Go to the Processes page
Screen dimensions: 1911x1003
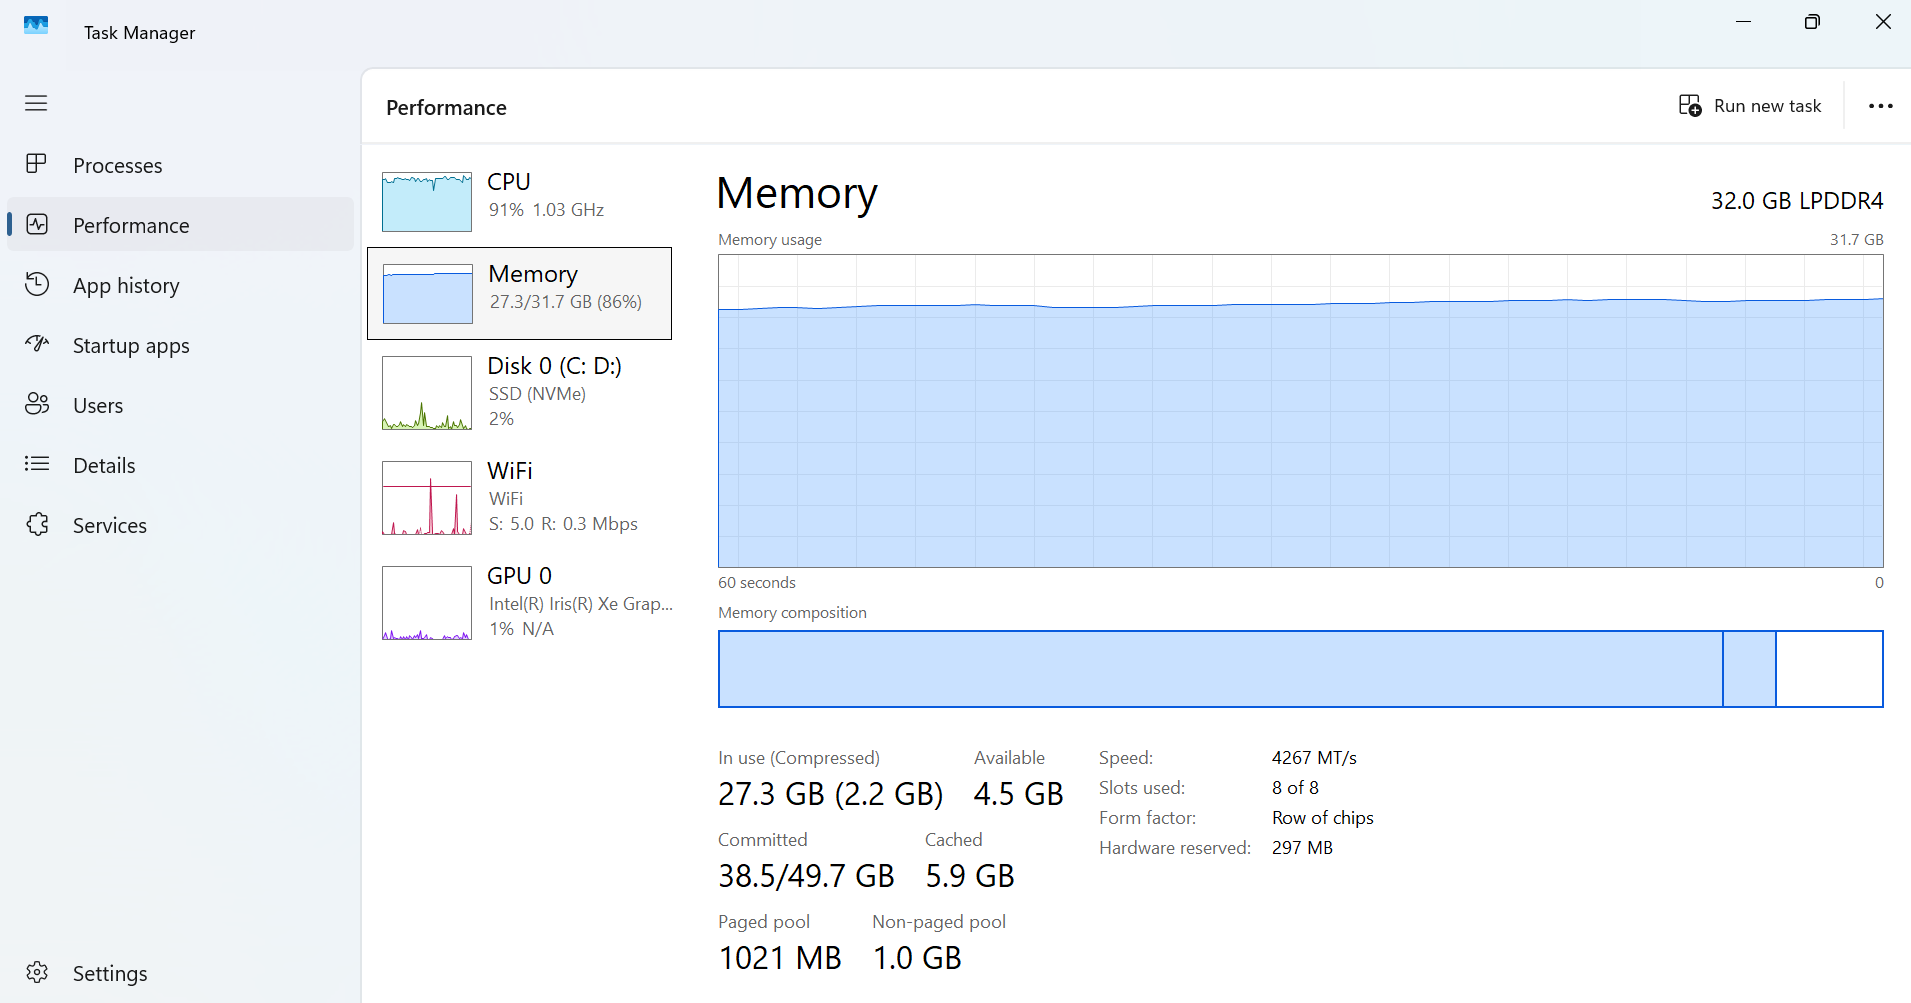click(x=180, y=165)
